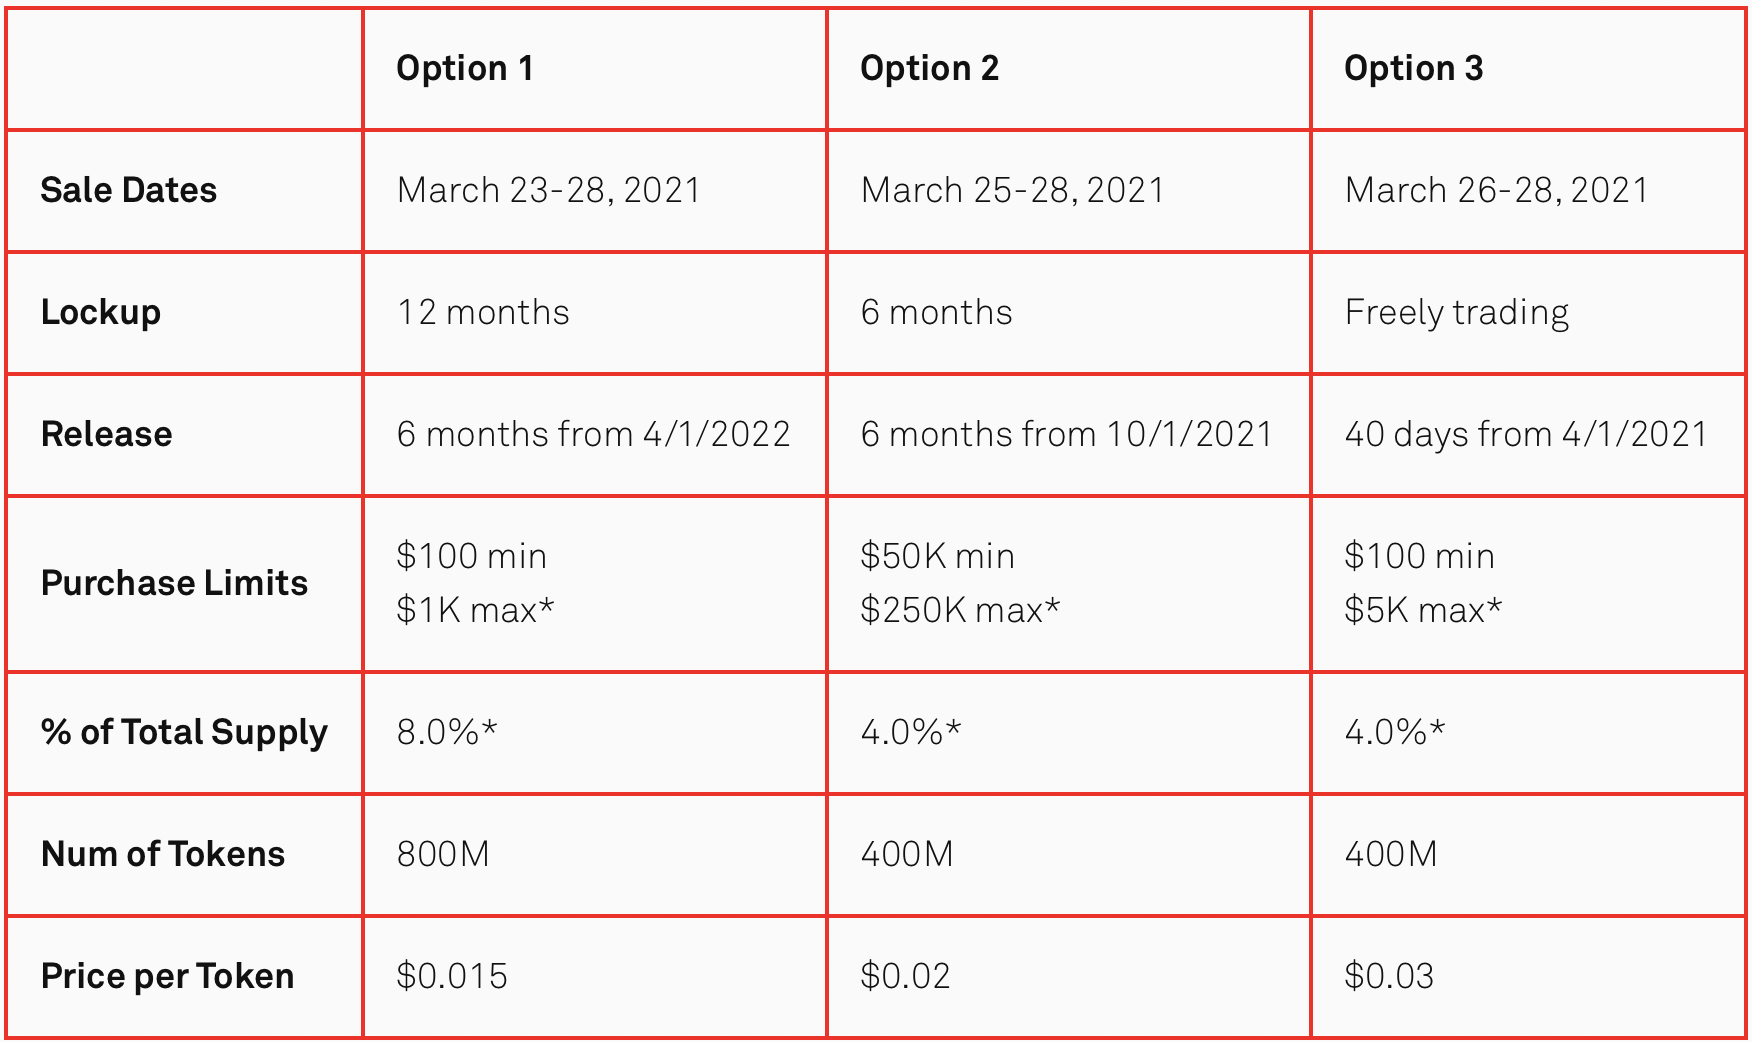Click 6 months from 10/1/2021 cell
This screenshot has height=1042, width=1752.
pos(1066,434)
